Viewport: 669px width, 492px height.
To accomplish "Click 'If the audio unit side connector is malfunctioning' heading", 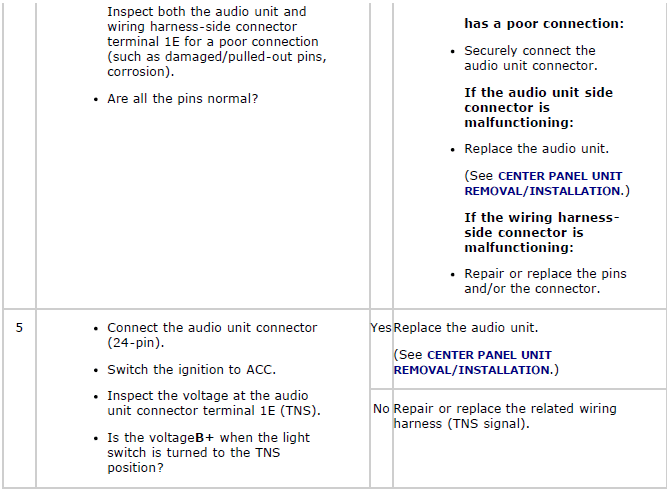I will pos(538,108).
